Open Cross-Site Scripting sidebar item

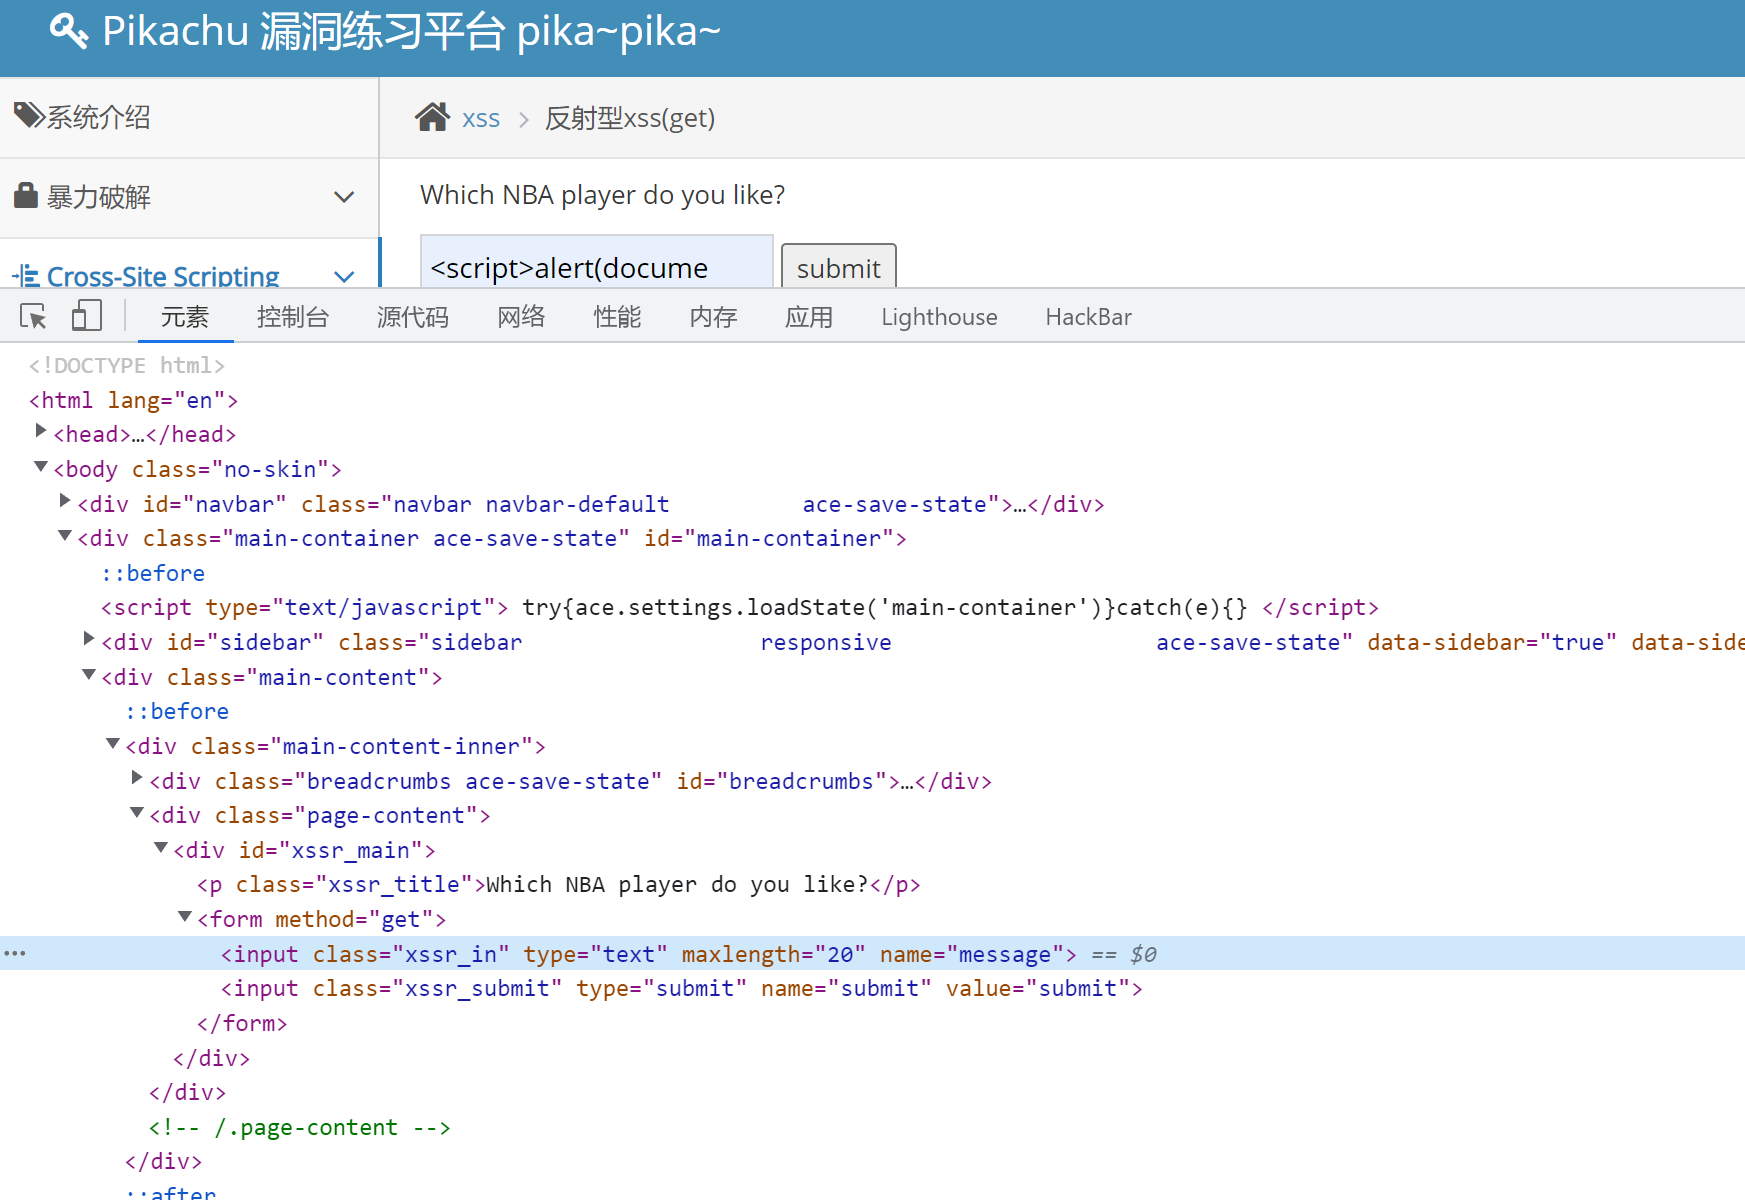189,265
